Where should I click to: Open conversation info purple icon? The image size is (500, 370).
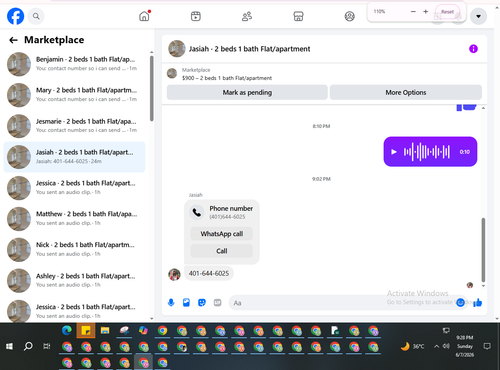473,49
